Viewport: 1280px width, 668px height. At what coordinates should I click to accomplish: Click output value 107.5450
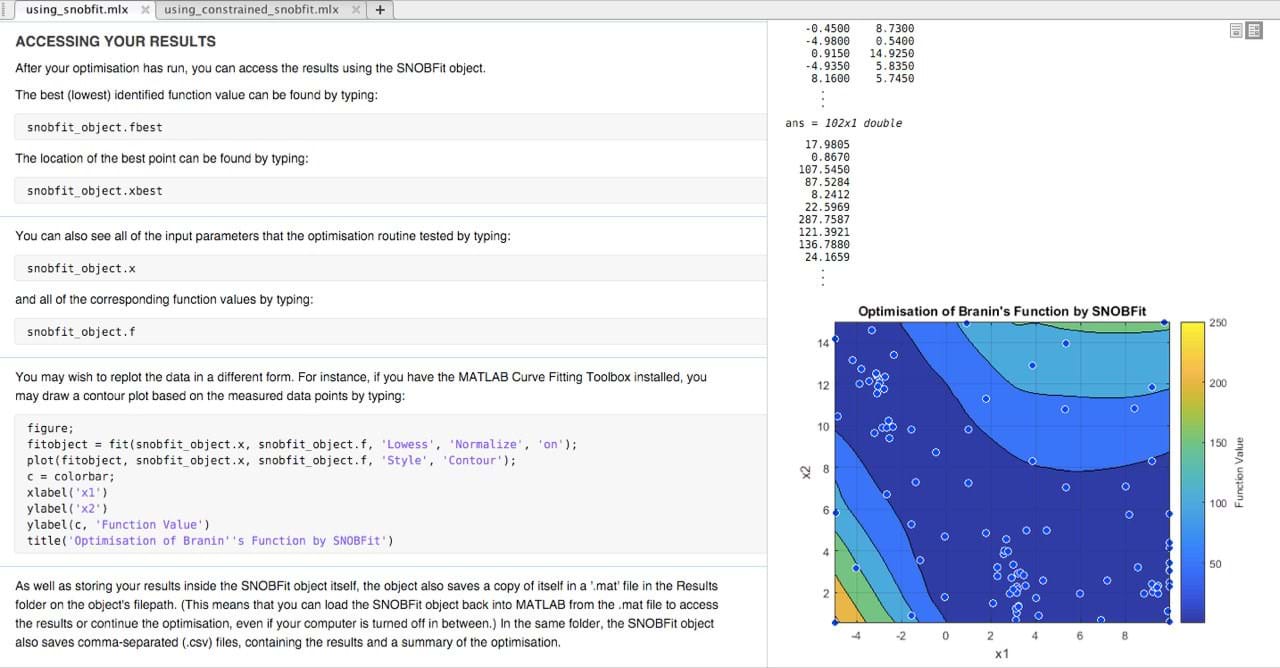[824, 170]
